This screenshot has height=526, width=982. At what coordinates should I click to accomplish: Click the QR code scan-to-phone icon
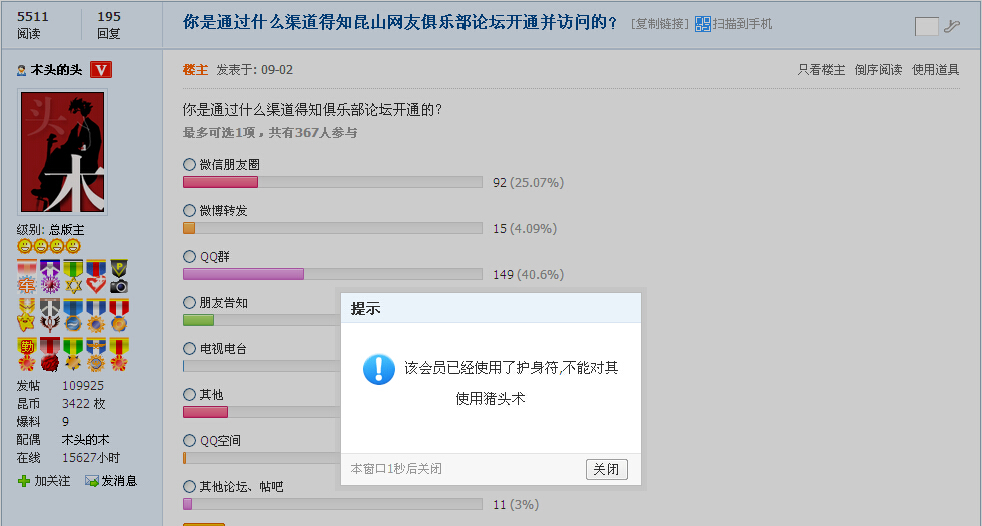click(x=703, y=24)
